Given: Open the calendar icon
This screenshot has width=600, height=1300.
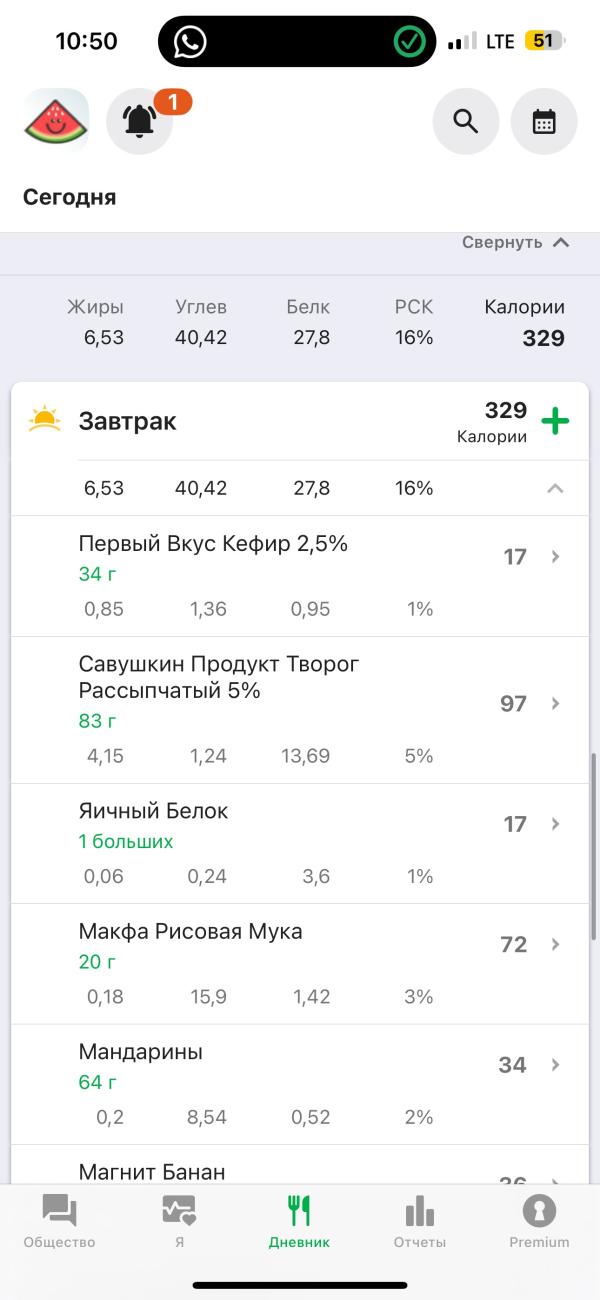Looking at the screenshot, I should 544,121.
